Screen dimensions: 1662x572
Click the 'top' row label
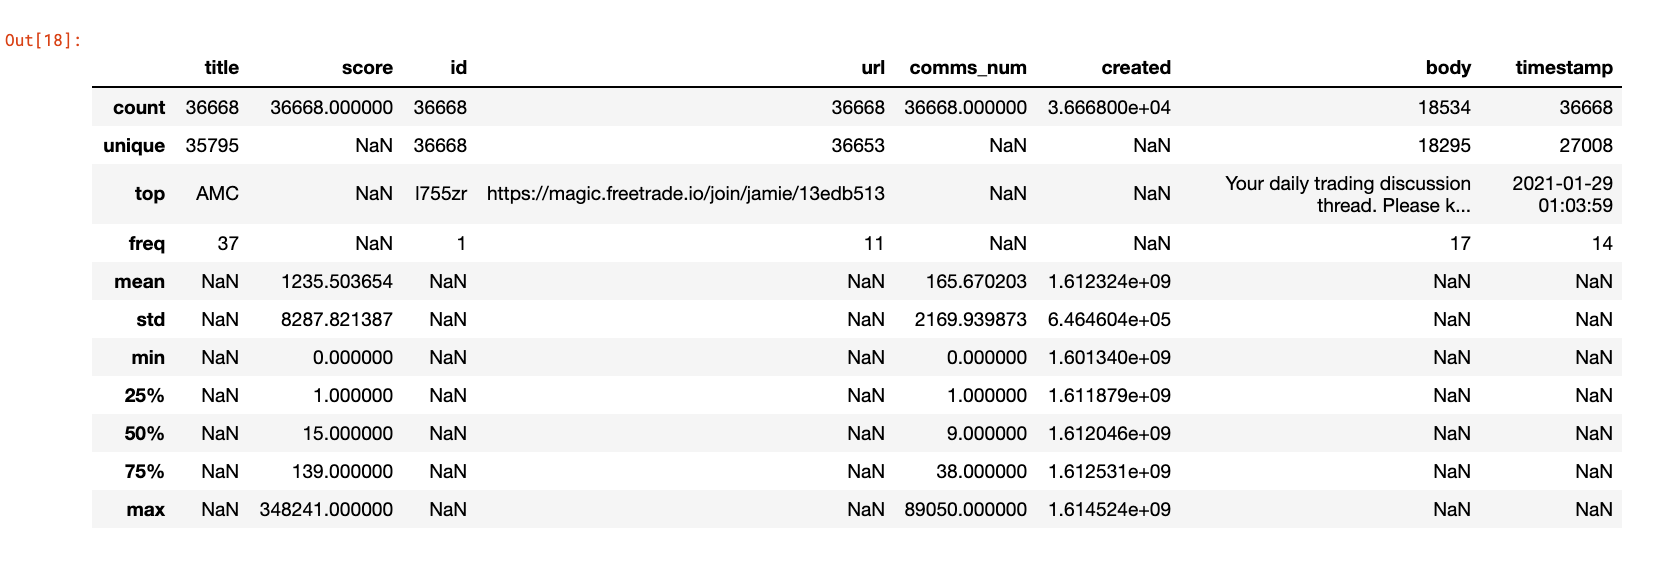(149, 194)
